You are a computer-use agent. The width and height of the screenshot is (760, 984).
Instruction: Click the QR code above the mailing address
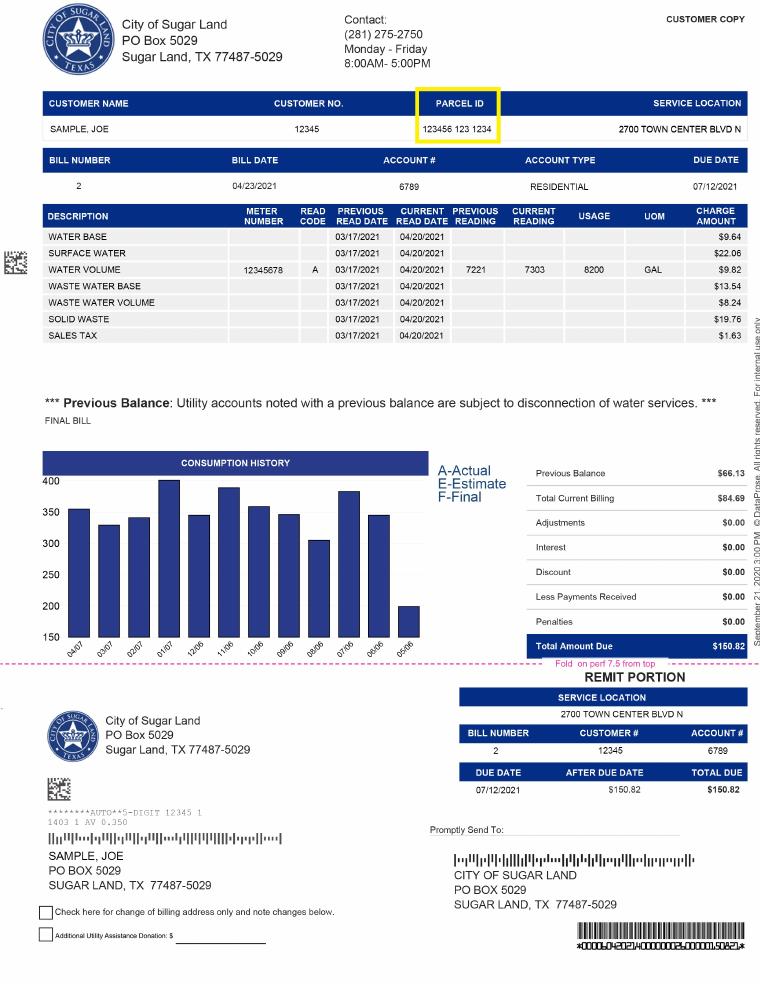click(x=59, y=789)
